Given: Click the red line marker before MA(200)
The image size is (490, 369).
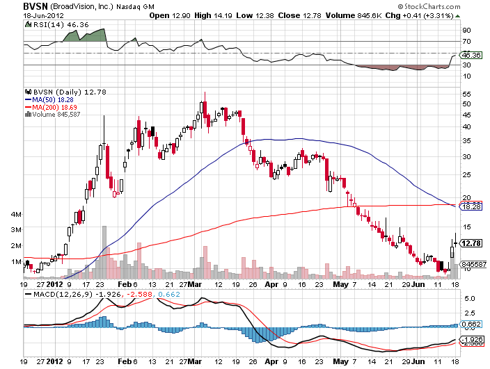Looking at the screenshot, I should 28,107.
